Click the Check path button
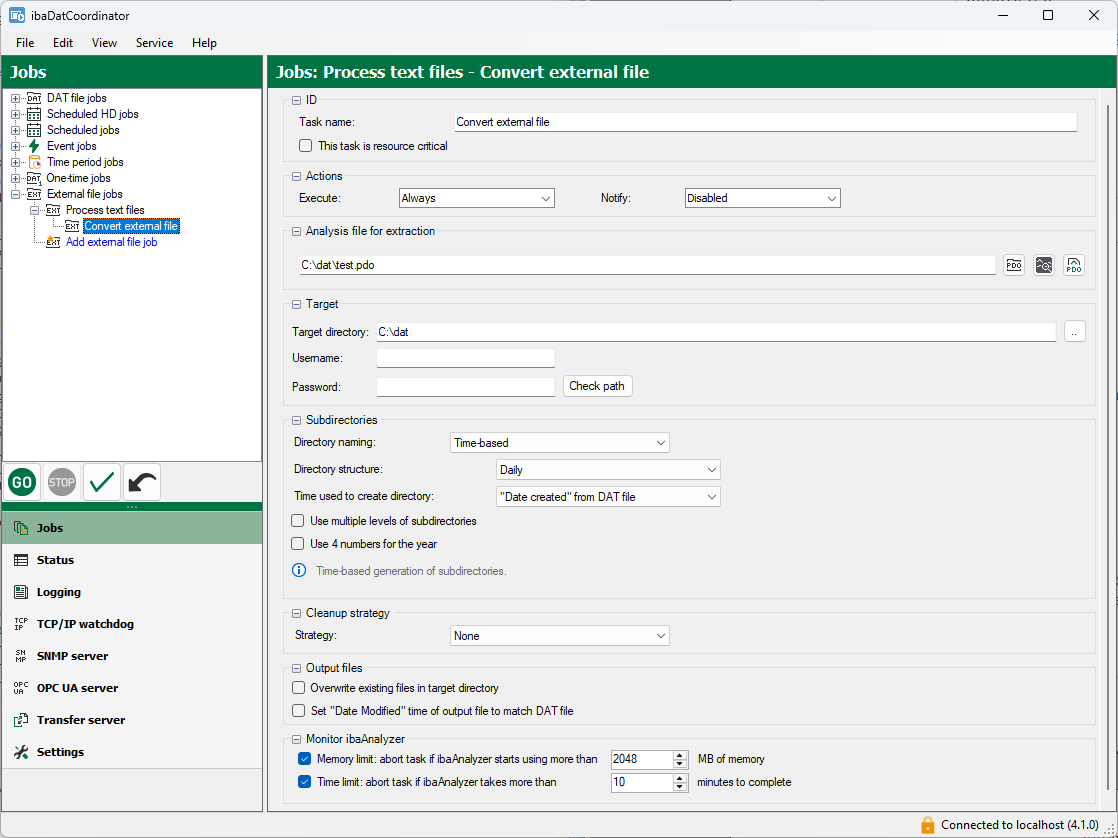This screenshot has height=838, width=1118. [597, 386]
